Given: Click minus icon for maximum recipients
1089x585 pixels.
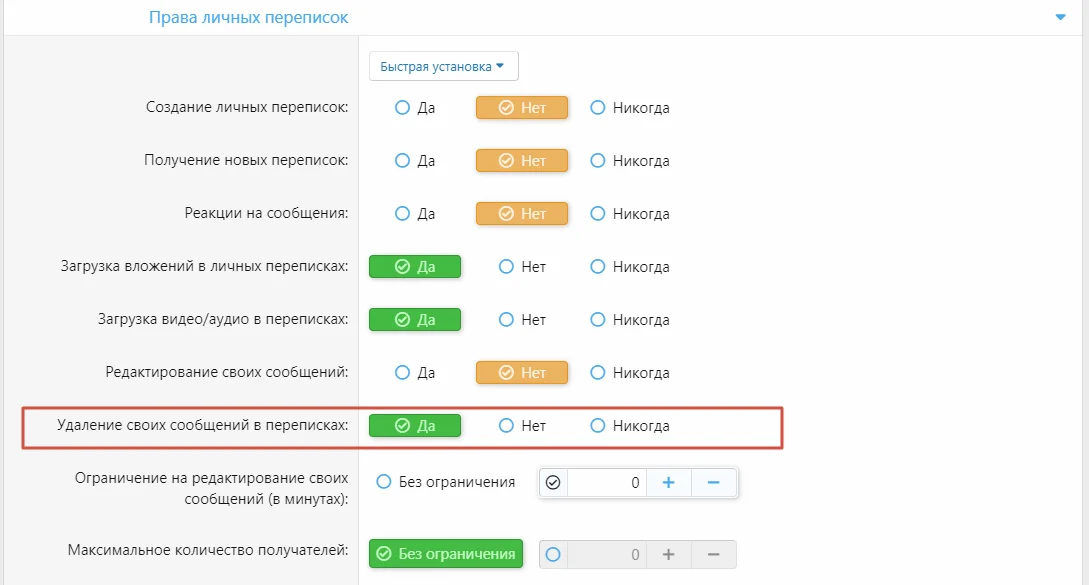Looking at the screenshot, I should 713,554.
